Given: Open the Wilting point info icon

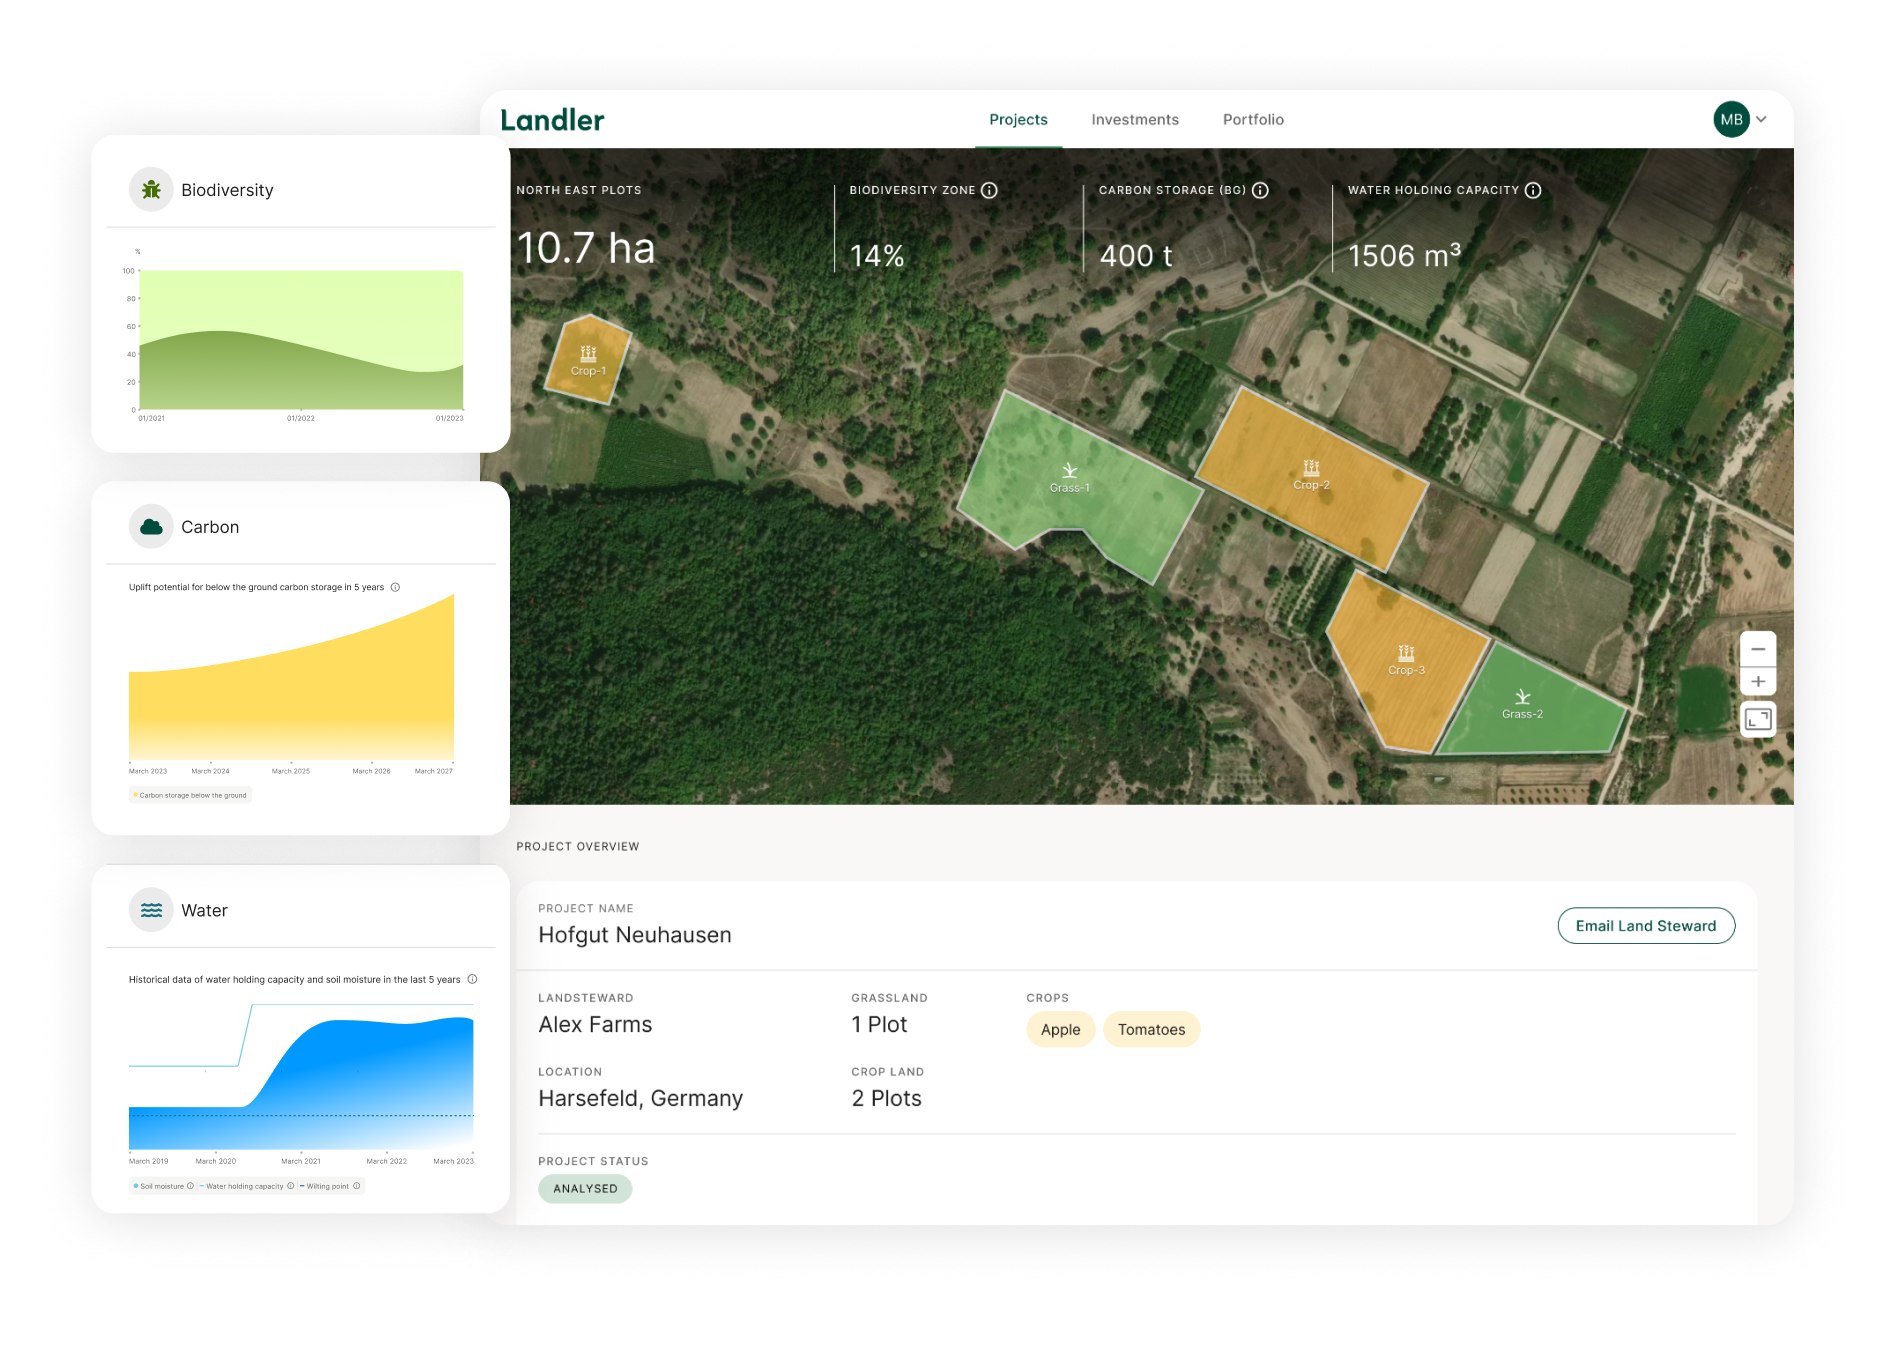Looking at the screenshot, I should click(356, 1186).
